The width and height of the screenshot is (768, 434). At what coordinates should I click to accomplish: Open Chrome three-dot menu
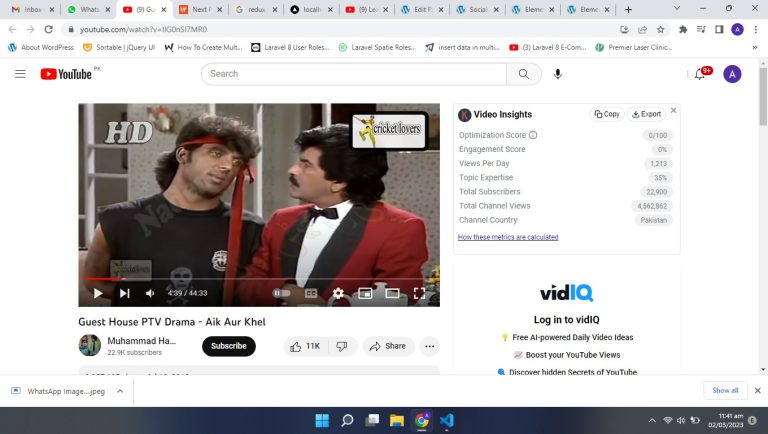[756, 29]
